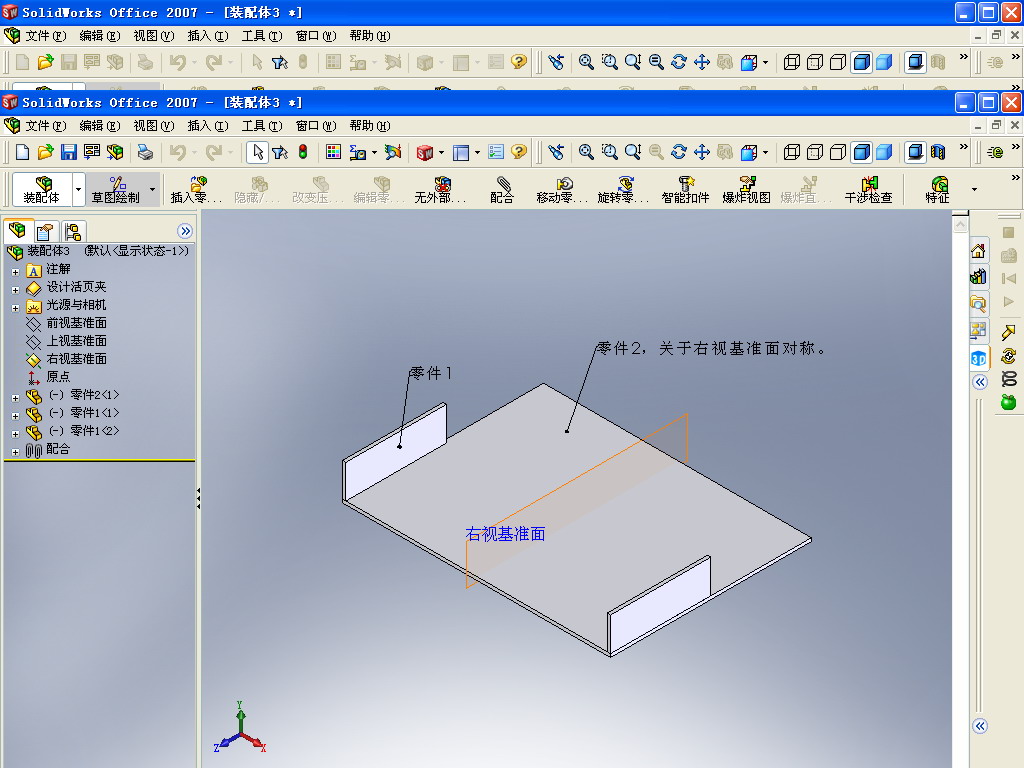Open 视图(V) menu in back window

point(154,35)
